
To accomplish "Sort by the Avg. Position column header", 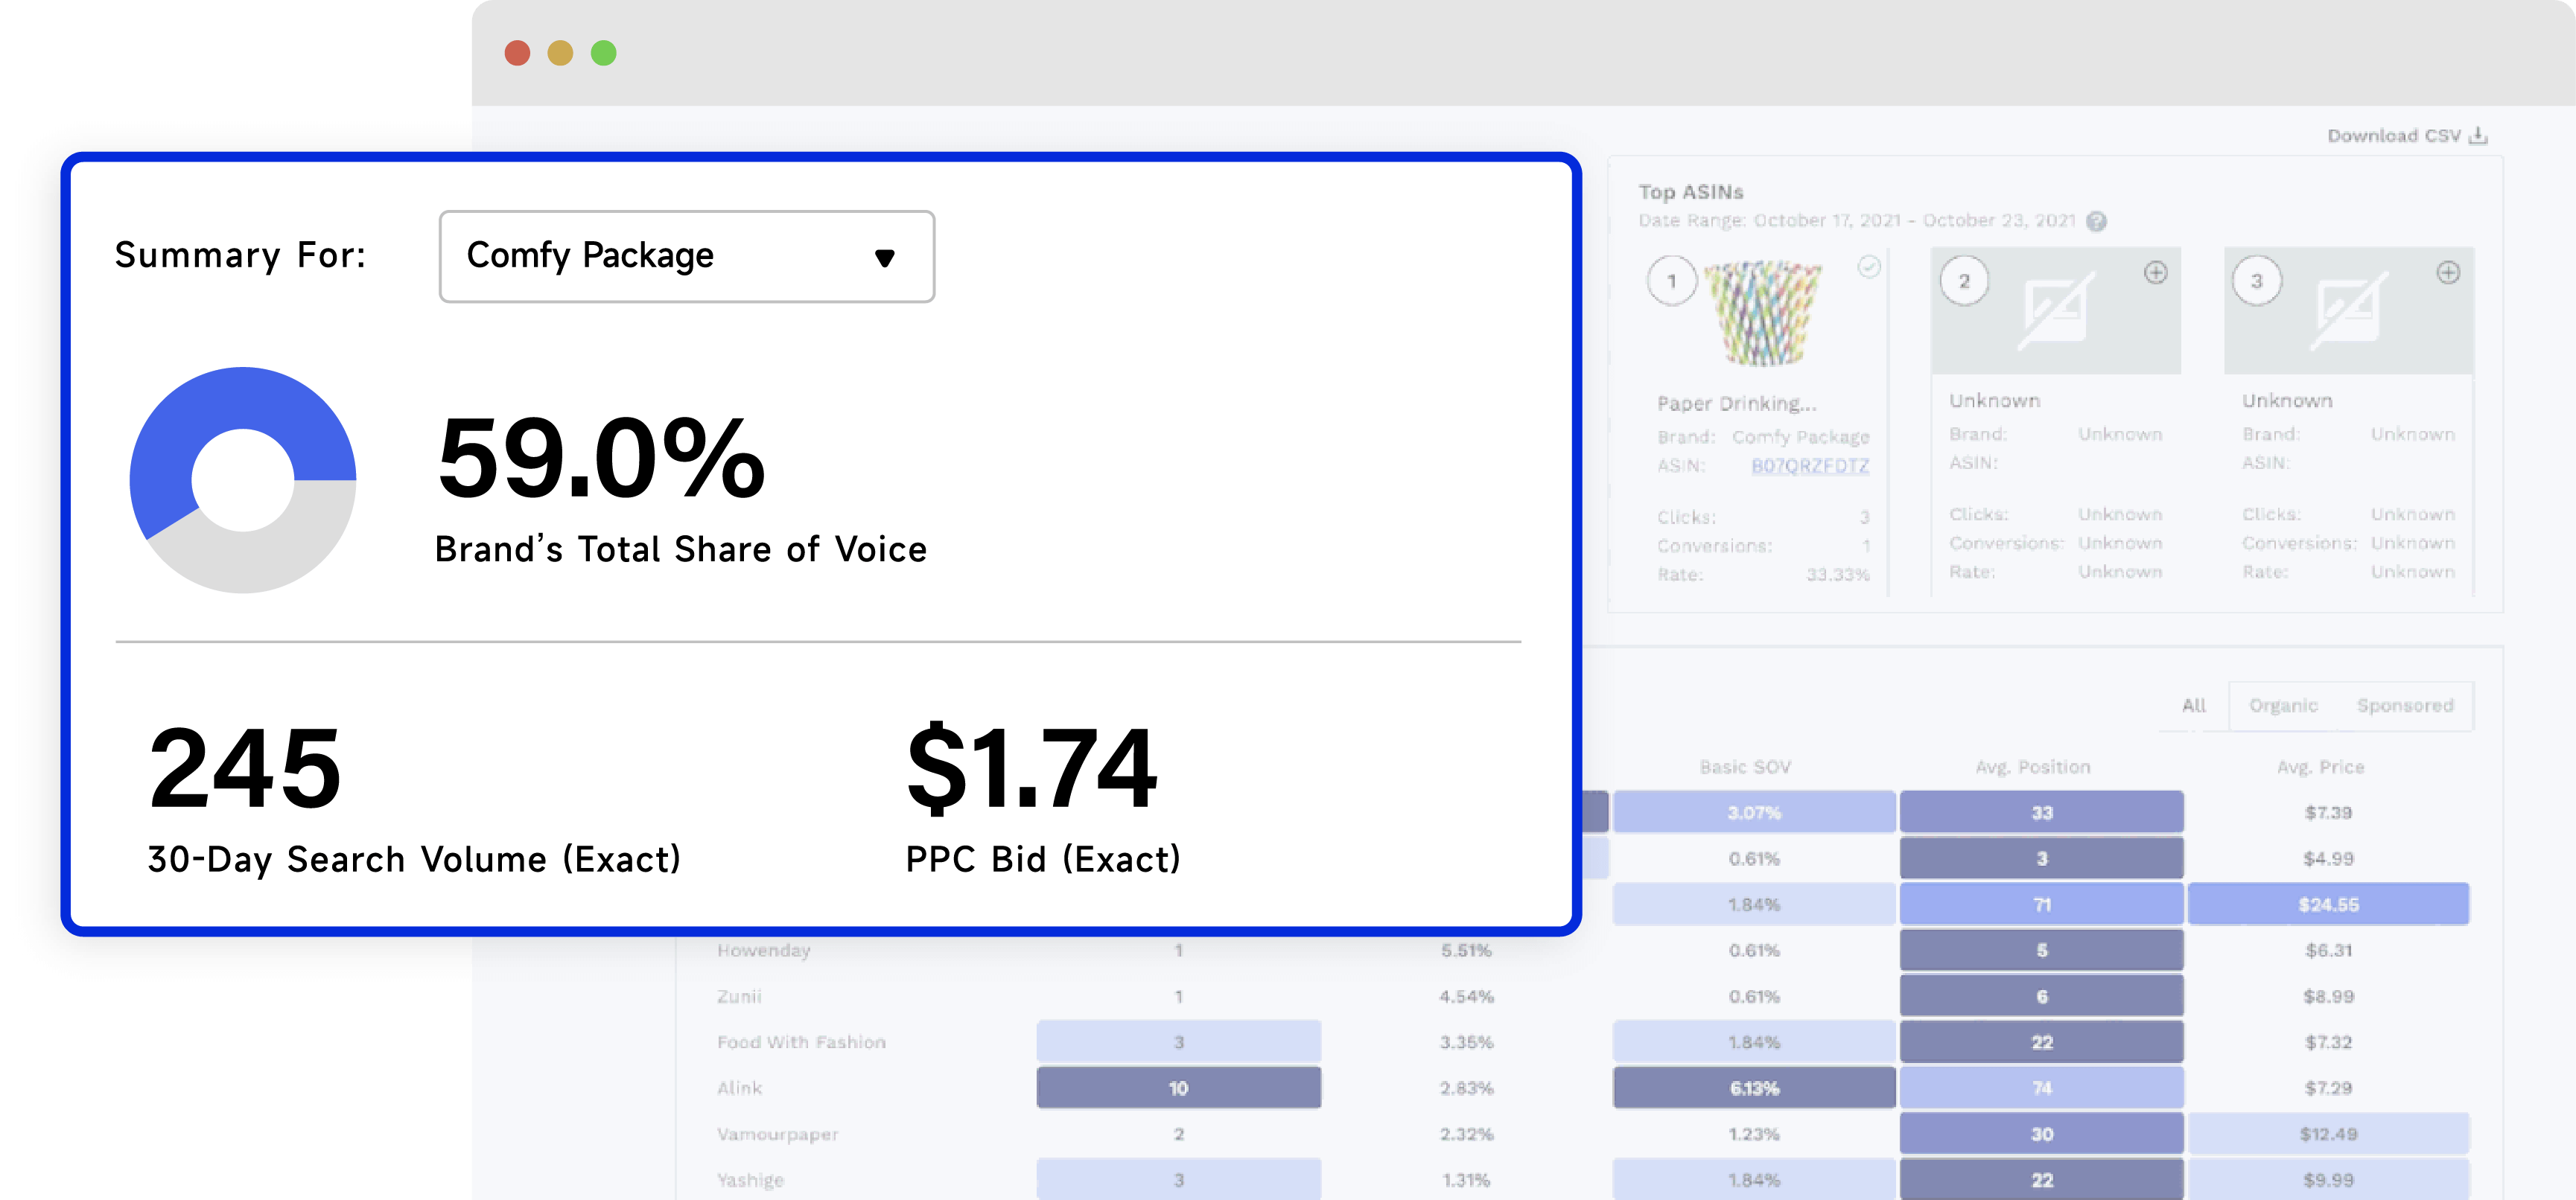I will tap(2032, 767).
